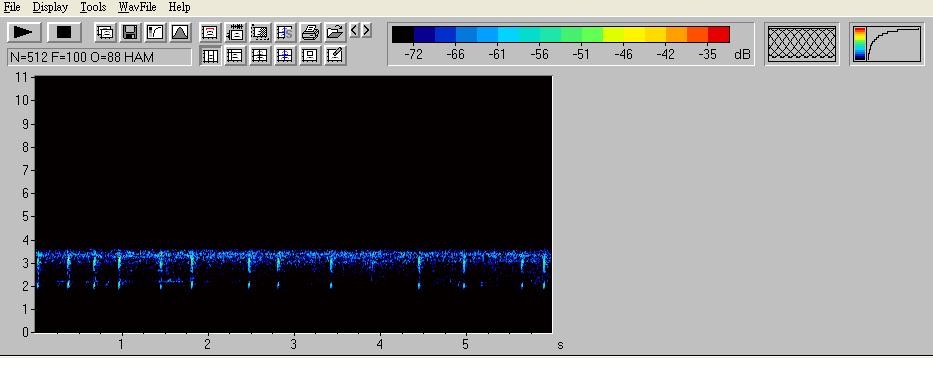The height and width of the screenshot is (384, 933).
Task: Toggle the horizontal grid lines display mode
Action: (x=235, y=56)
